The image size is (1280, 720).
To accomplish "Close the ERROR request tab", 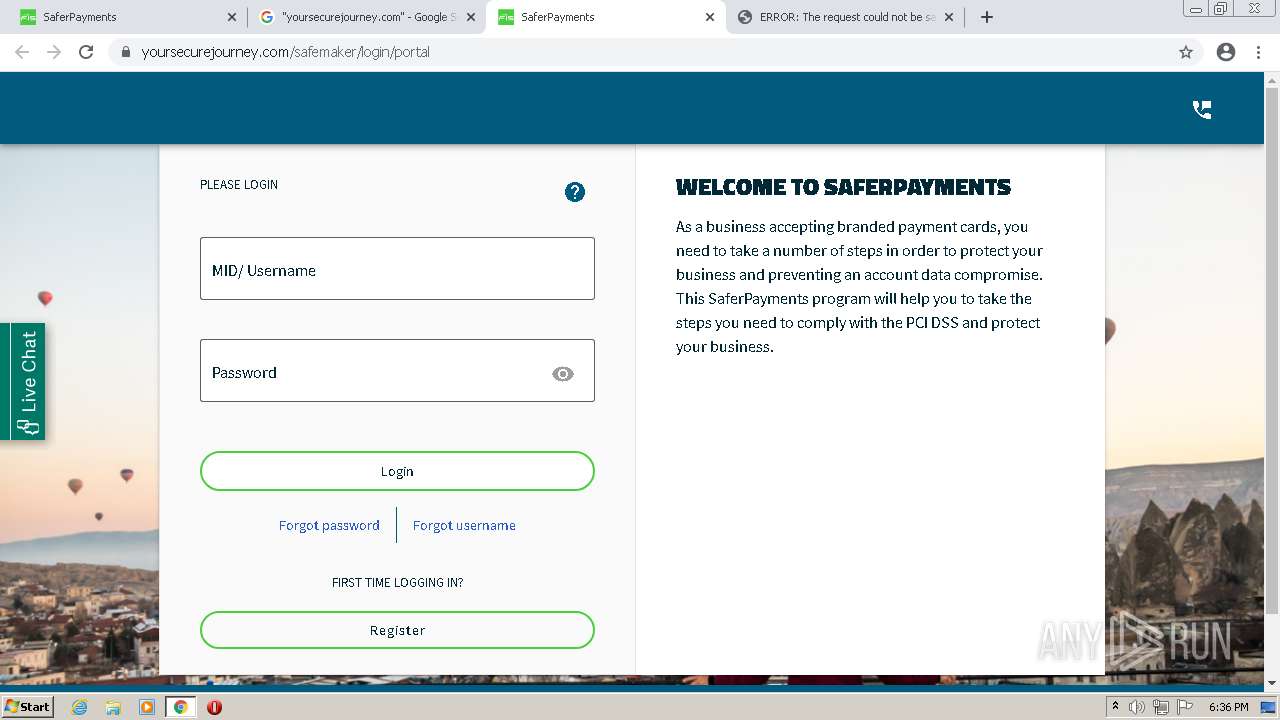I will pyautogui.click(x=949, y=17).
